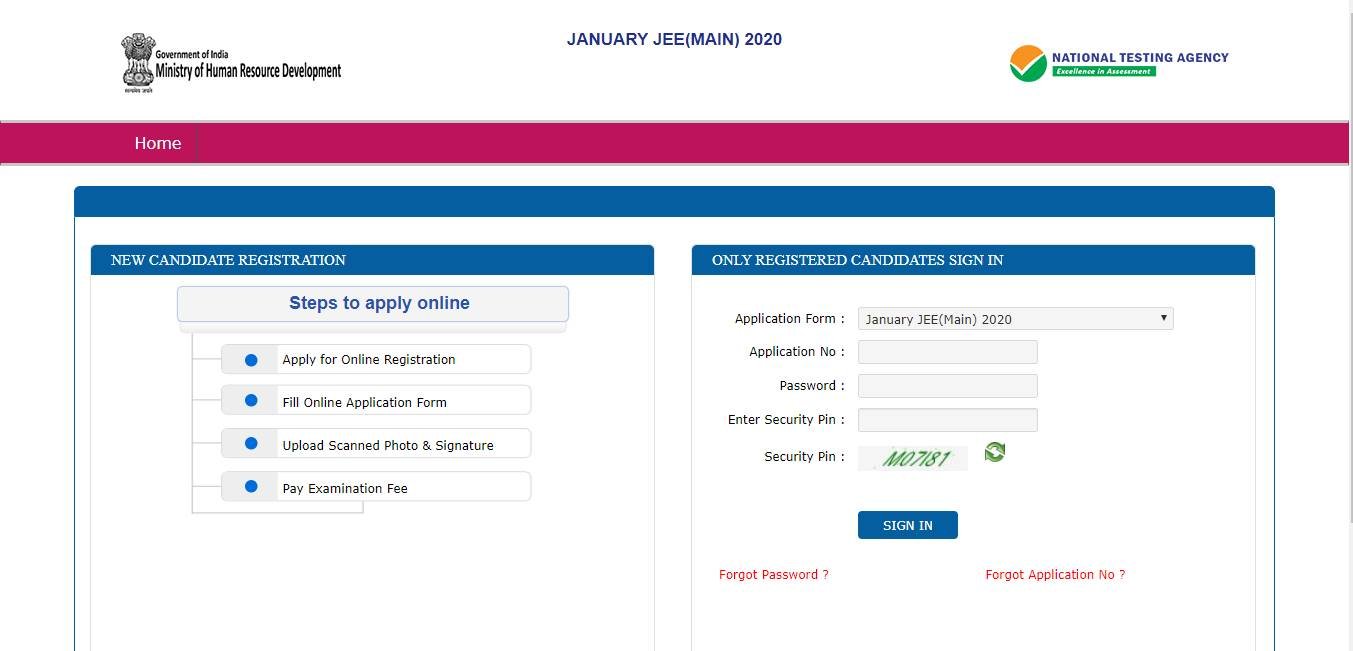Click the Government of India emblem logo
This screenshot has height=651, width=1353.
(x=138, y=62)
